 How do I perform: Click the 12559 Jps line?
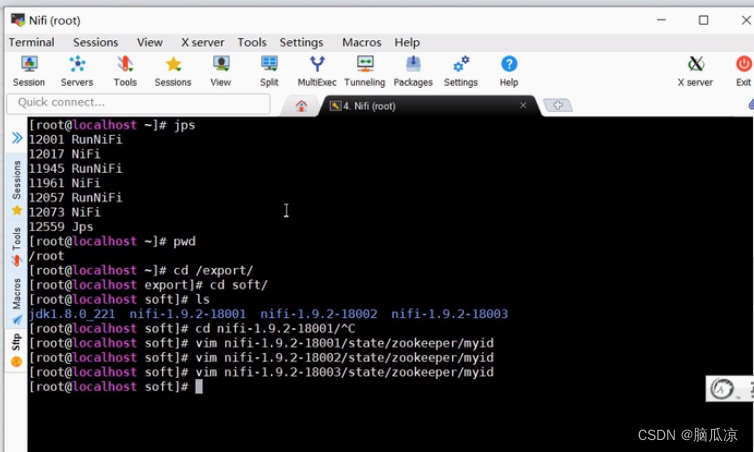coord(61,226)
